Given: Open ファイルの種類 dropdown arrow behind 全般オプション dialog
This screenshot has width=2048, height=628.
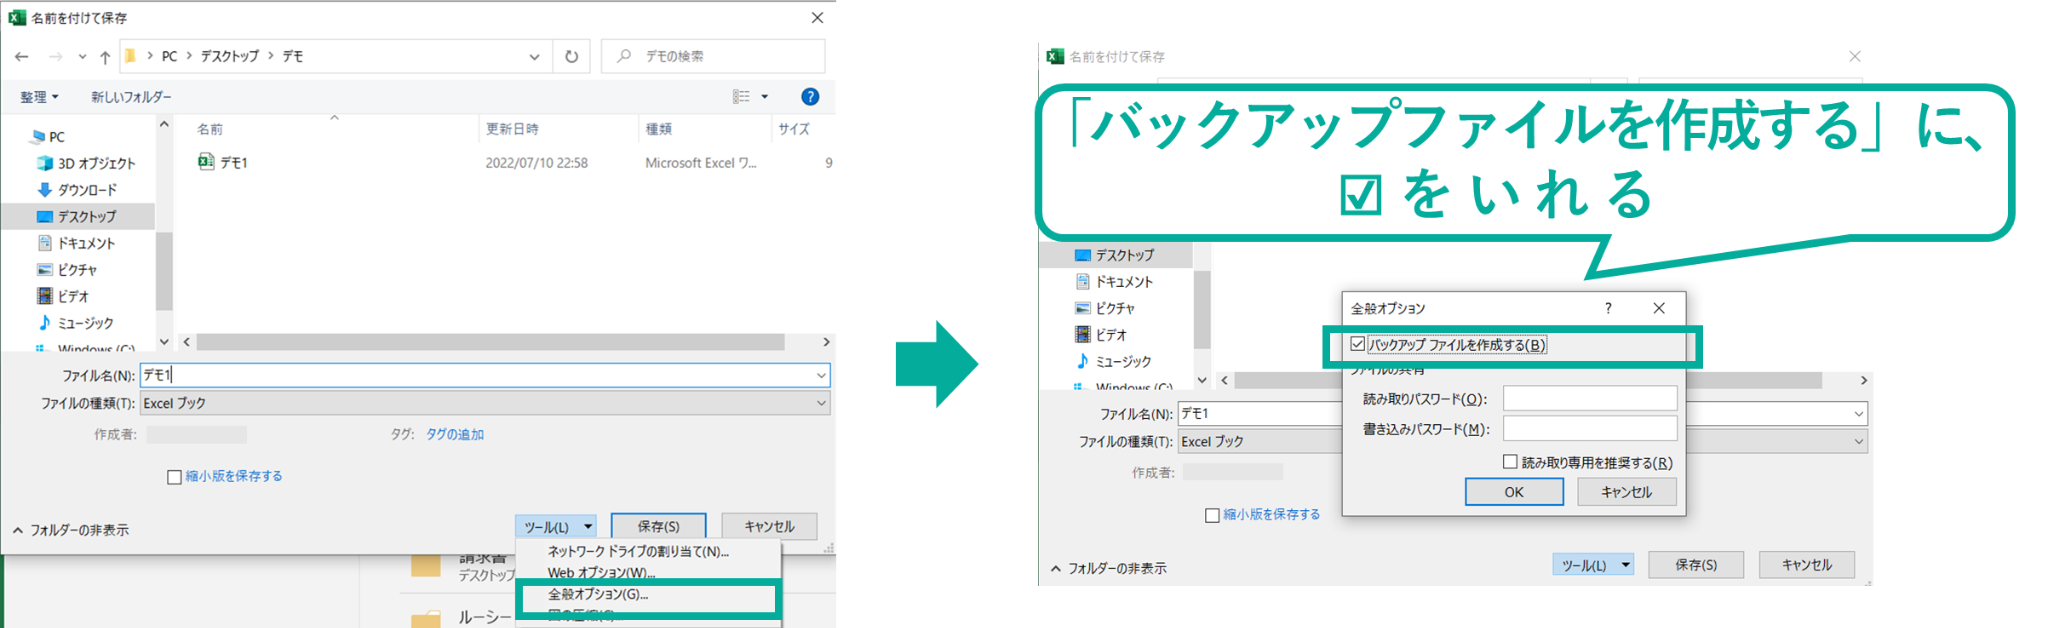Looking at the screenshot, I should point(1858,441).
